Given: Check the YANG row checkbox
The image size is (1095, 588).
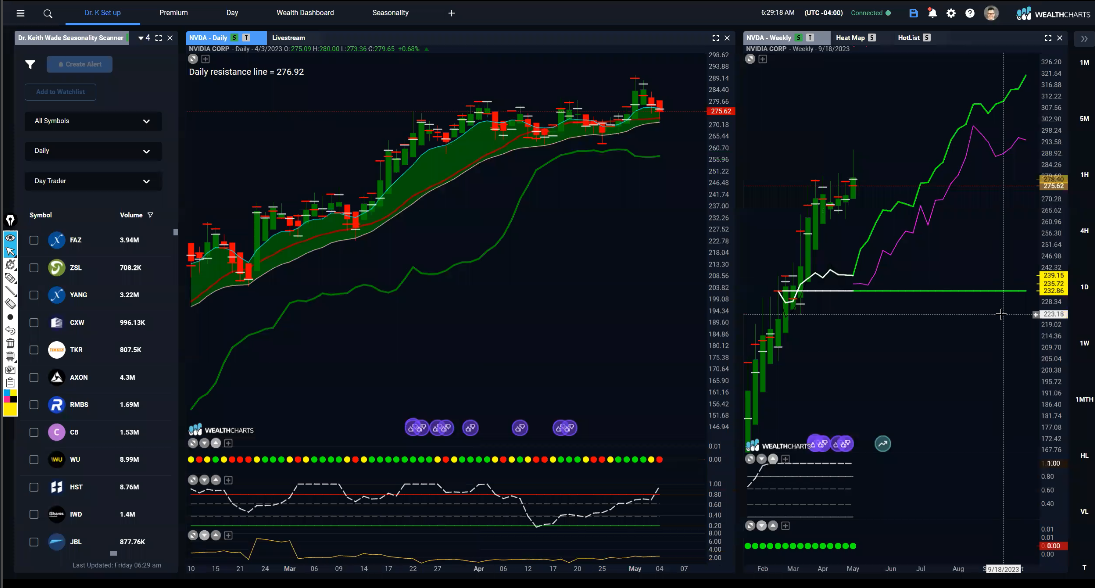Looking at the screenshot, I should click(x=34, y=295).
